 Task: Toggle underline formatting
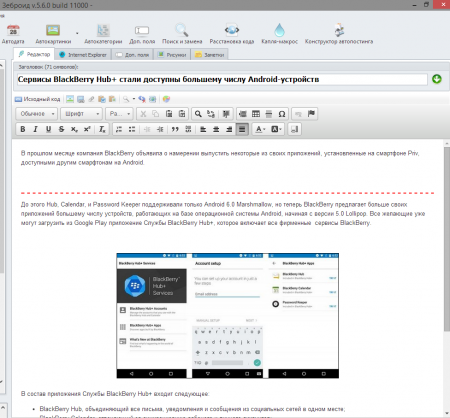(x=48, y=129)
